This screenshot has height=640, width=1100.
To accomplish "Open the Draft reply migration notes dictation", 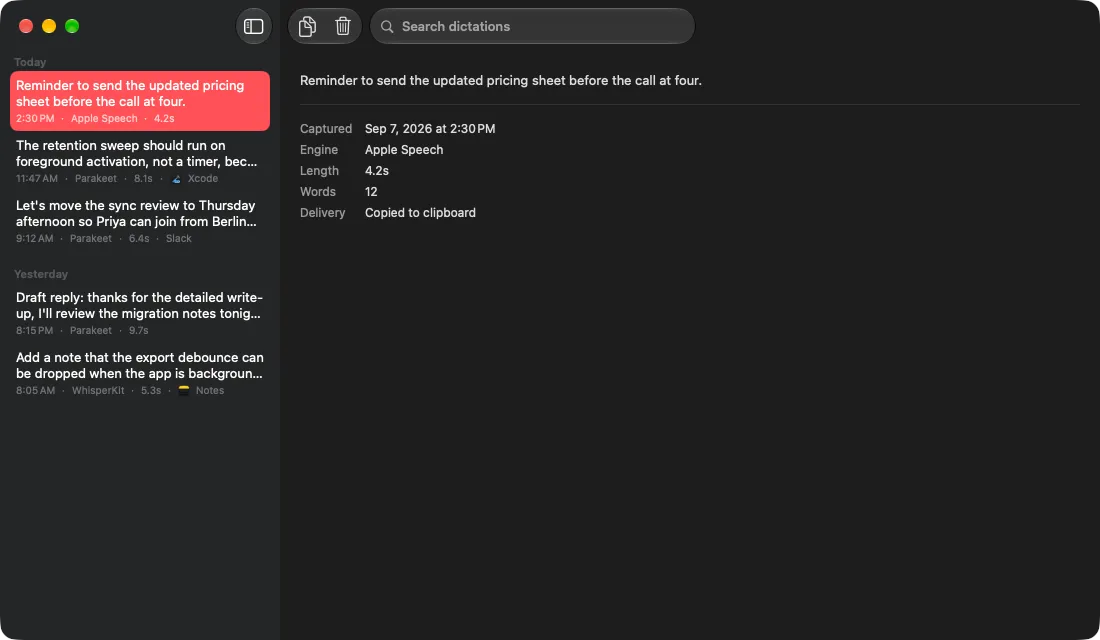I will click(x=140, y=313).
